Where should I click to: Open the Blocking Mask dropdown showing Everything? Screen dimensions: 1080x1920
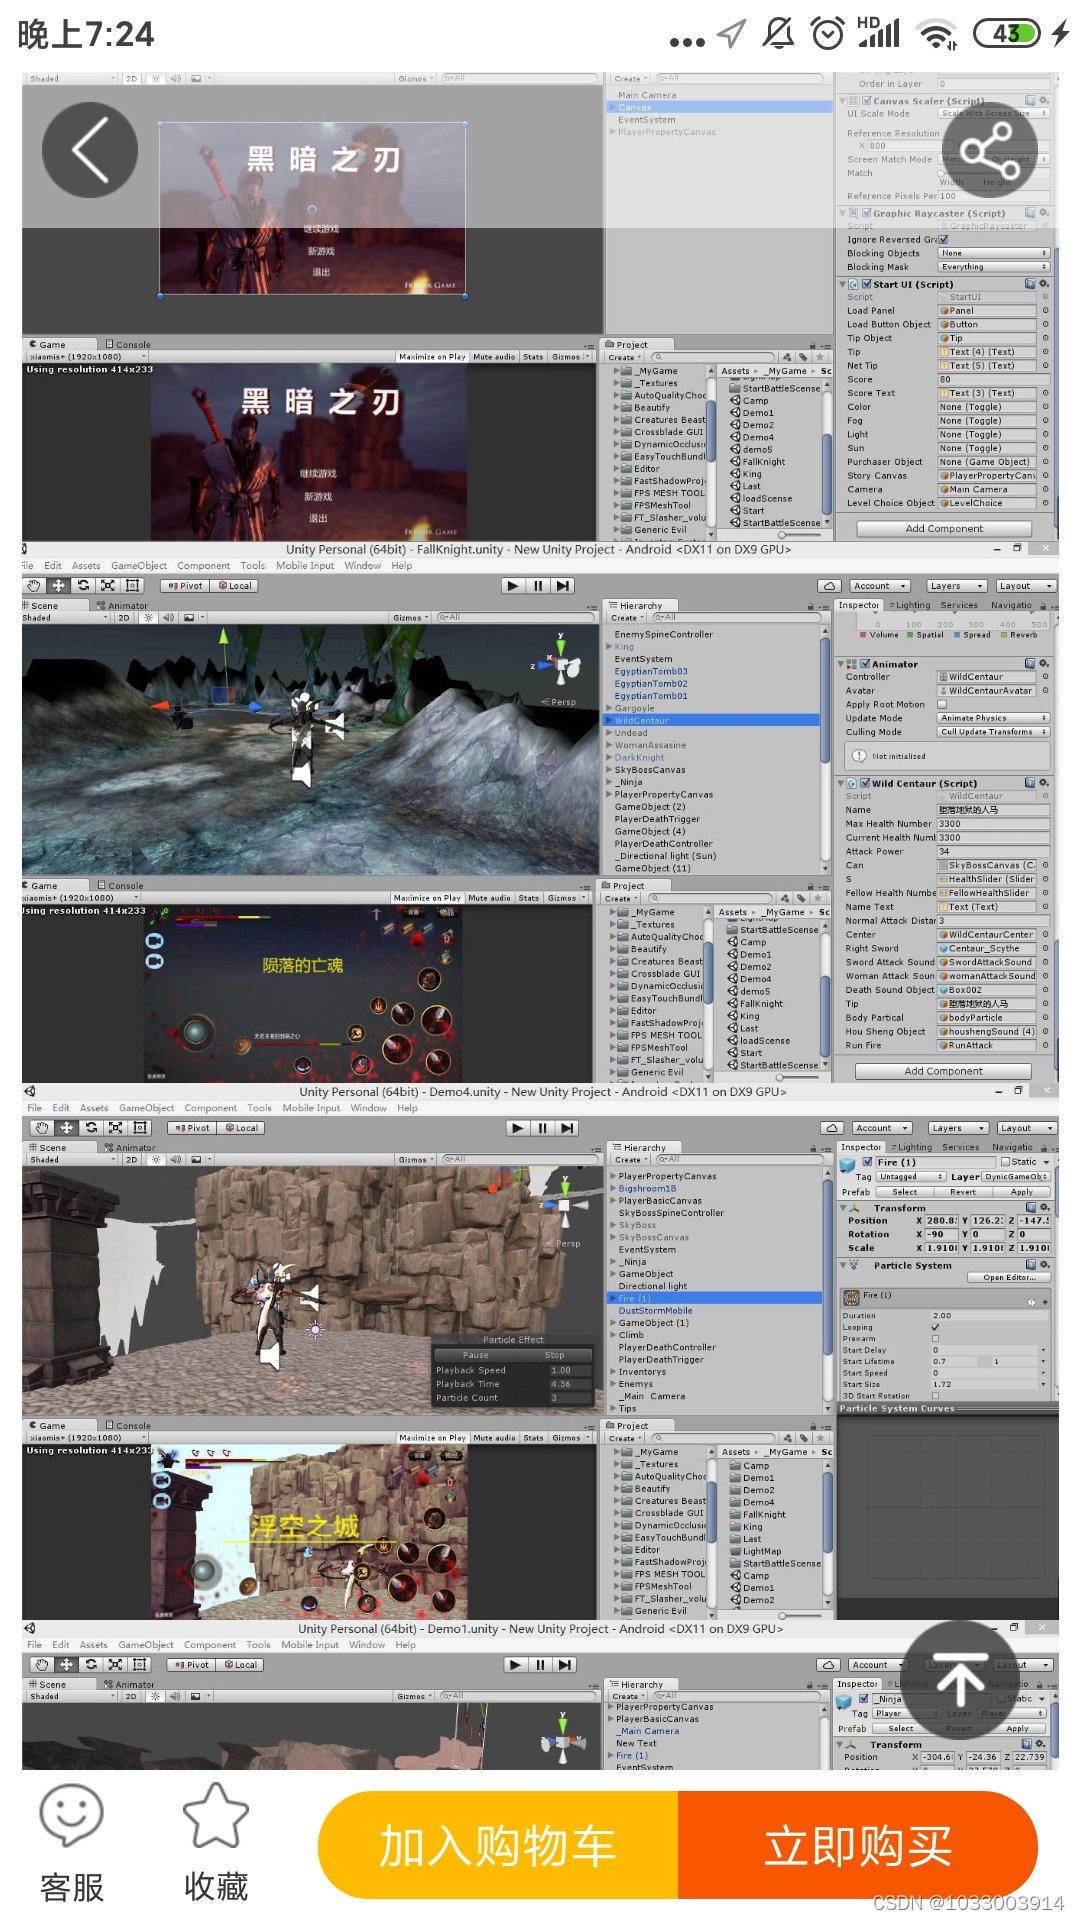(x=994, y=267)
